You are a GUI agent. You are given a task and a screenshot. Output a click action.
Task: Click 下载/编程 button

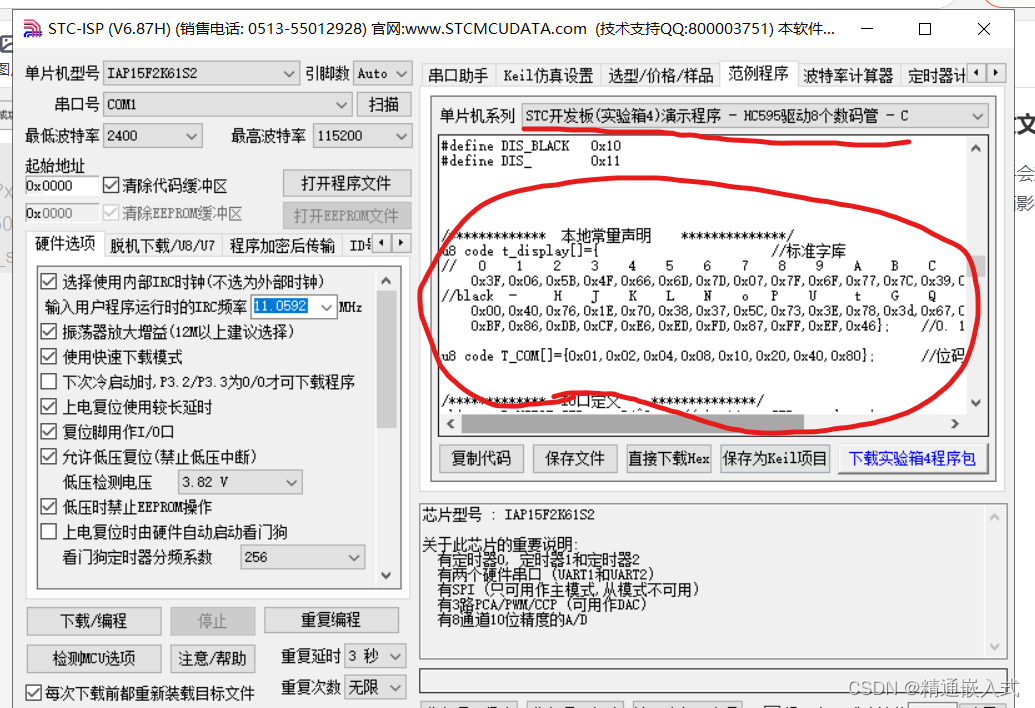tap(94, 621)
